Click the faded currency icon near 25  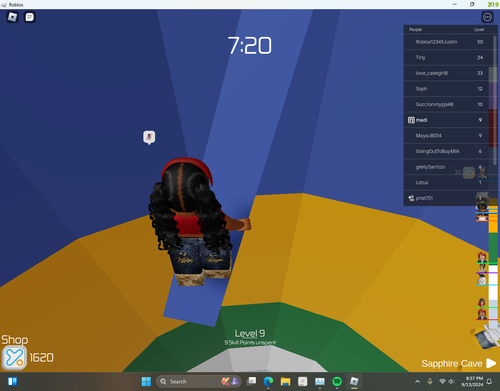coord(469,173)
